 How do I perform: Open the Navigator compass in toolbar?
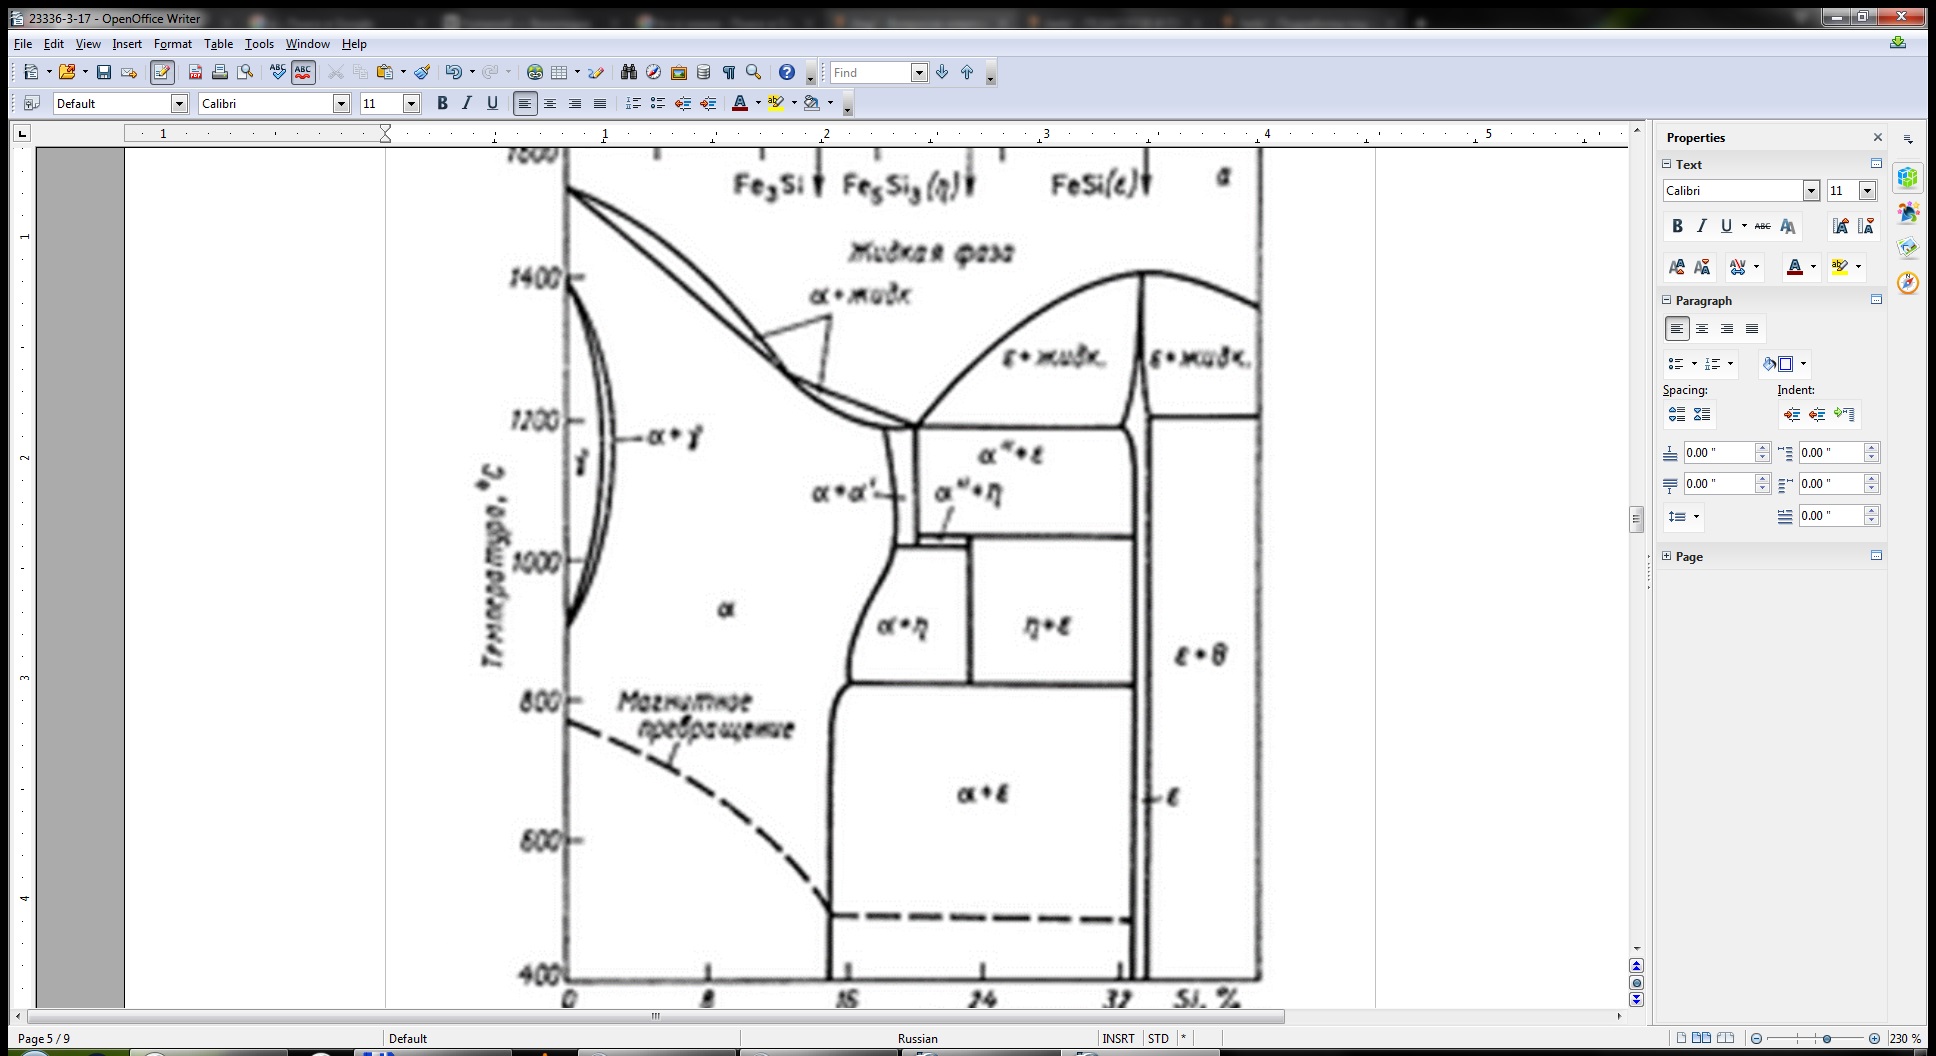653,72
